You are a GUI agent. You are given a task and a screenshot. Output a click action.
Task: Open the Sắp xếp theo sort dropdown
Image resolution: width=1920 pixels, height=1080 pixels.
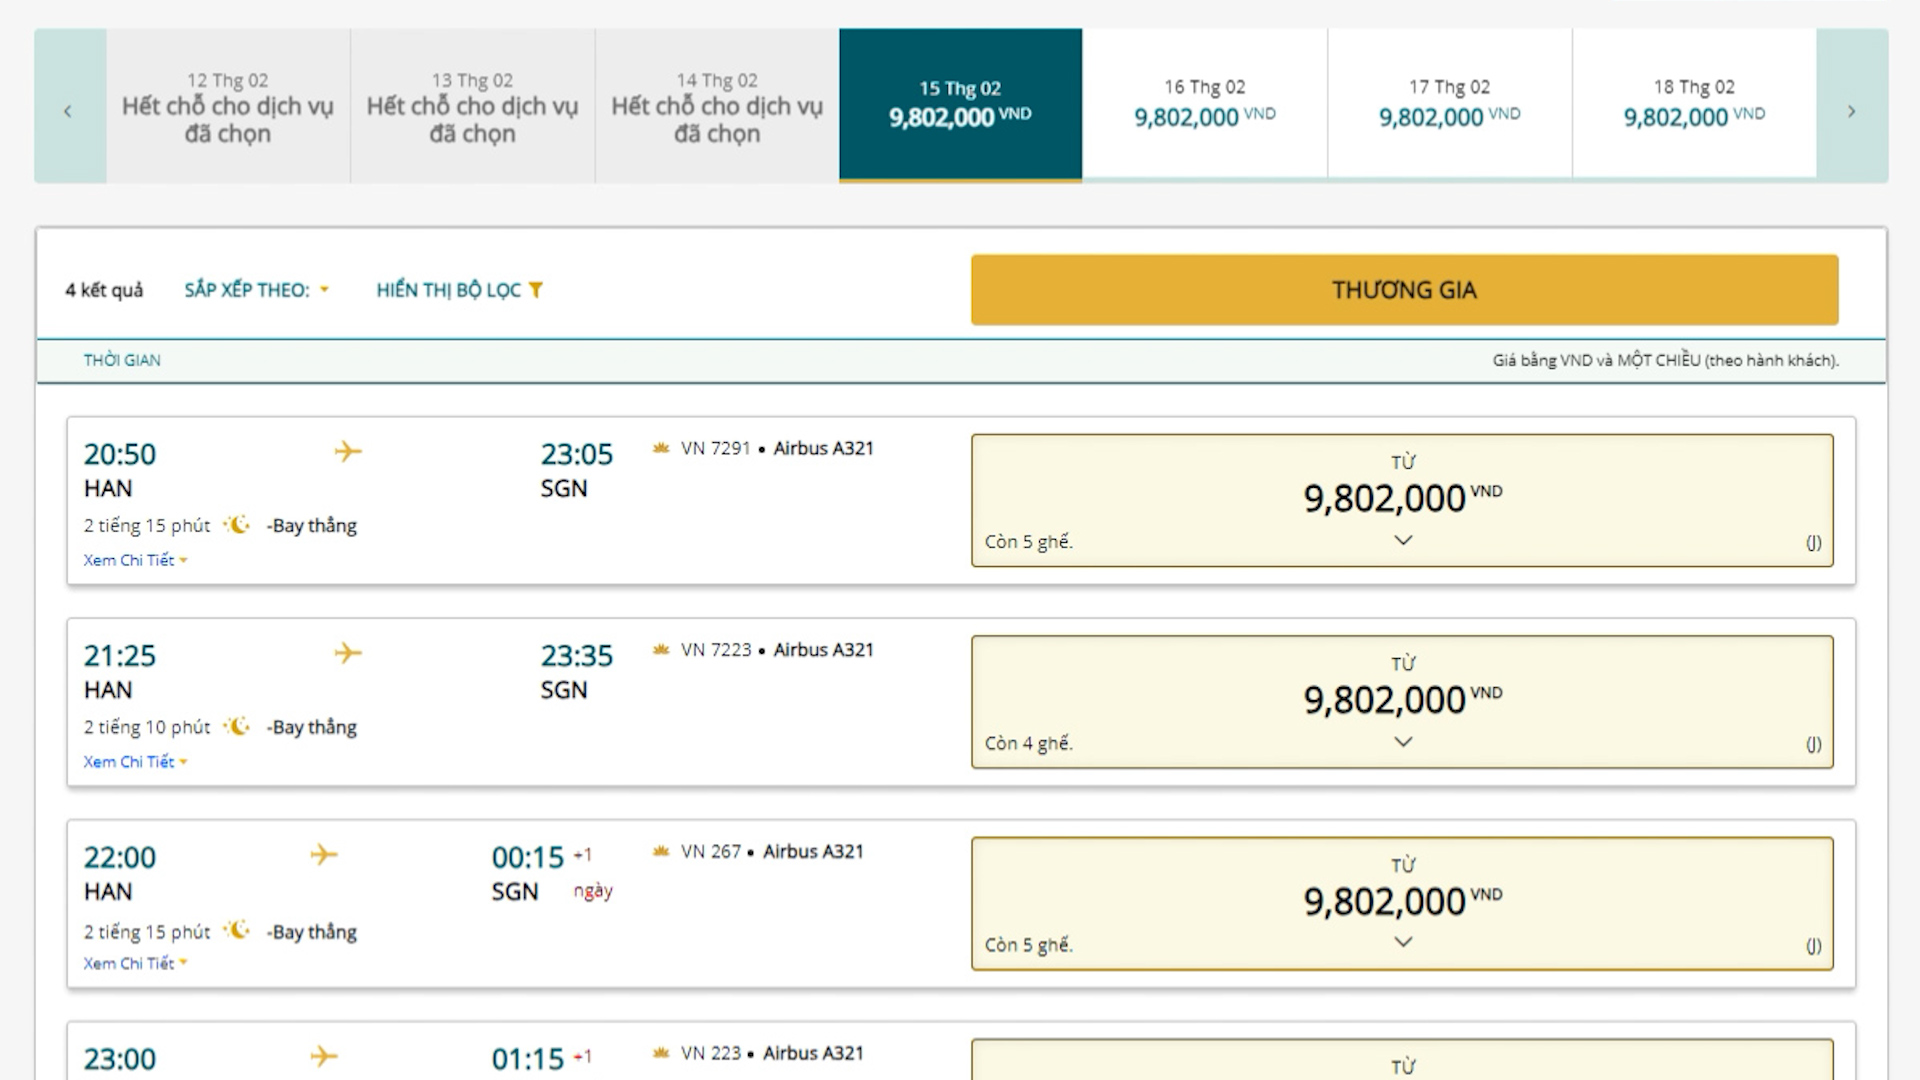pyautogui.click(x=257, y=290)
